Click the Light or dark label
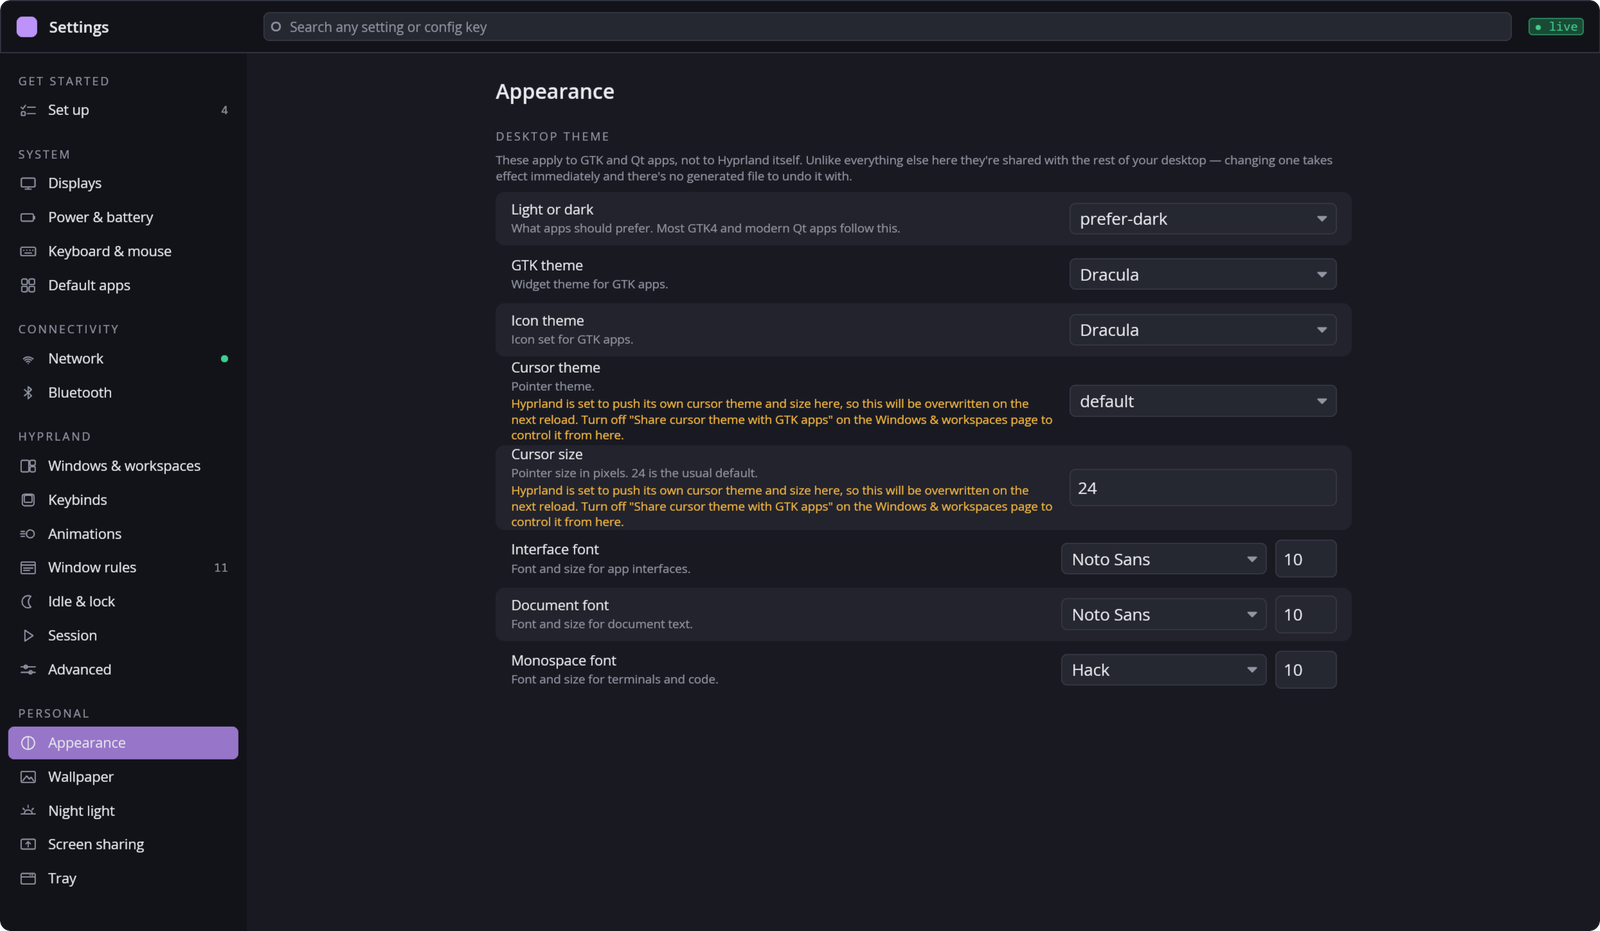Screen dimensions: 1600x931 coord(552,210)
